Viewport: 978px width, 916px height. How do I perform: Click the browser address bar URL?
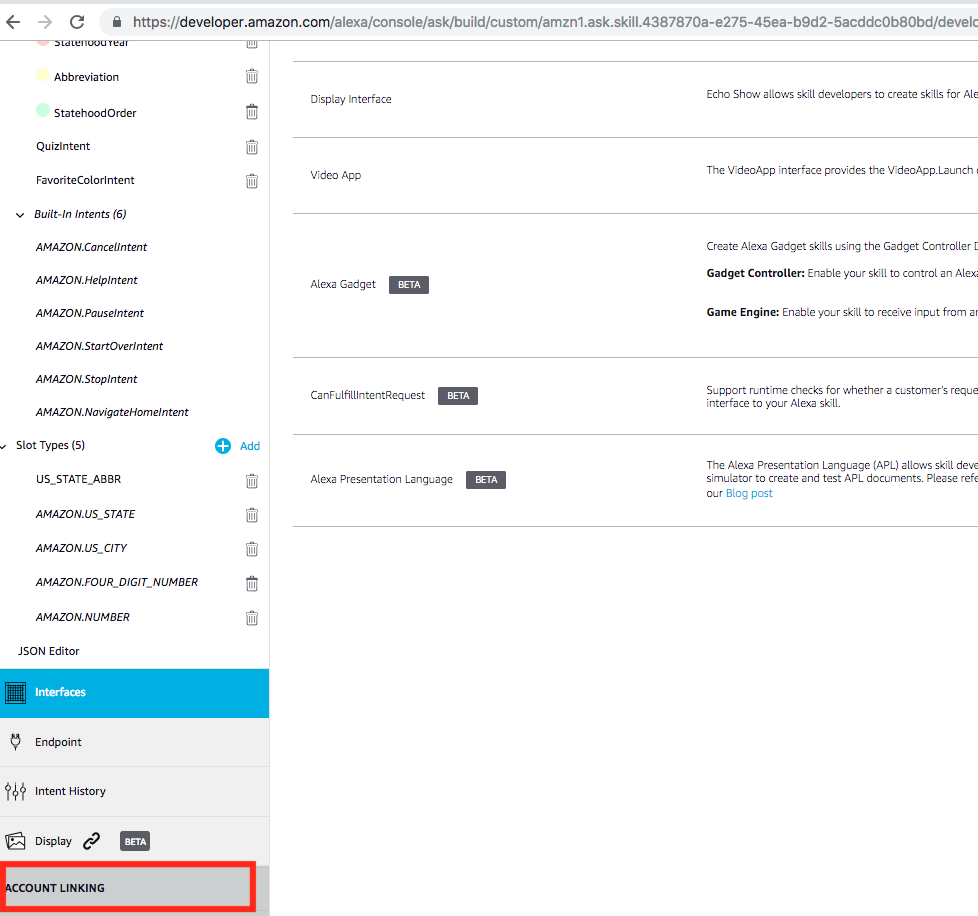click(x=550, y=21)
